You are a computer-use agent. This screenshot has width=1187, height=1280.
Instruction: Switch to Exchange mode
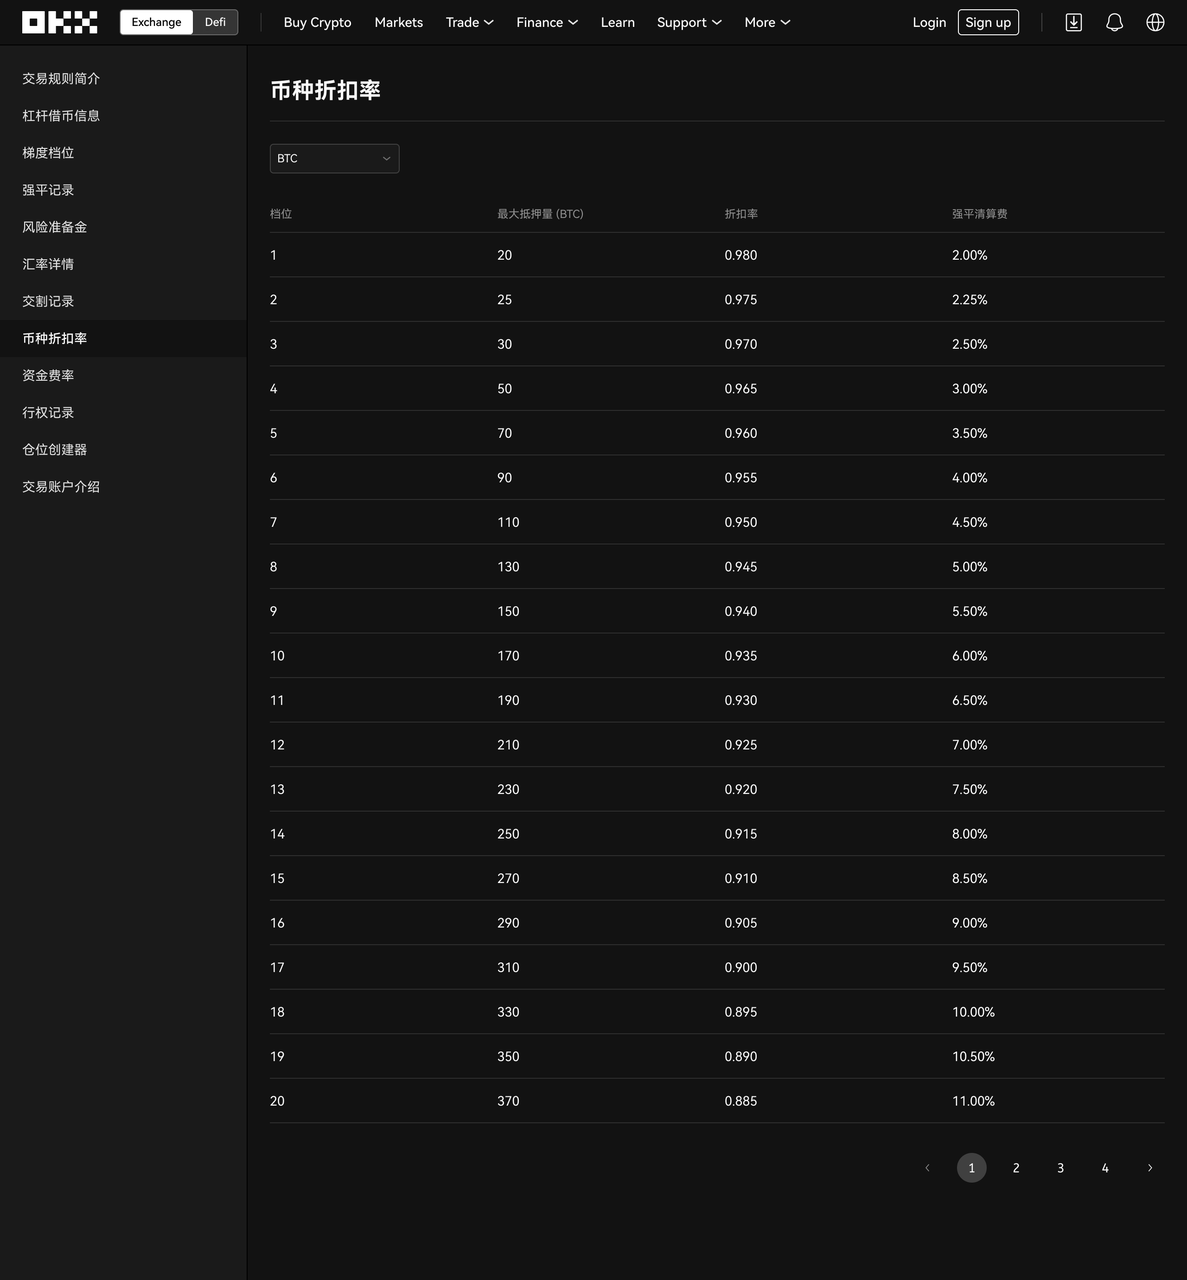coord(156,22)
